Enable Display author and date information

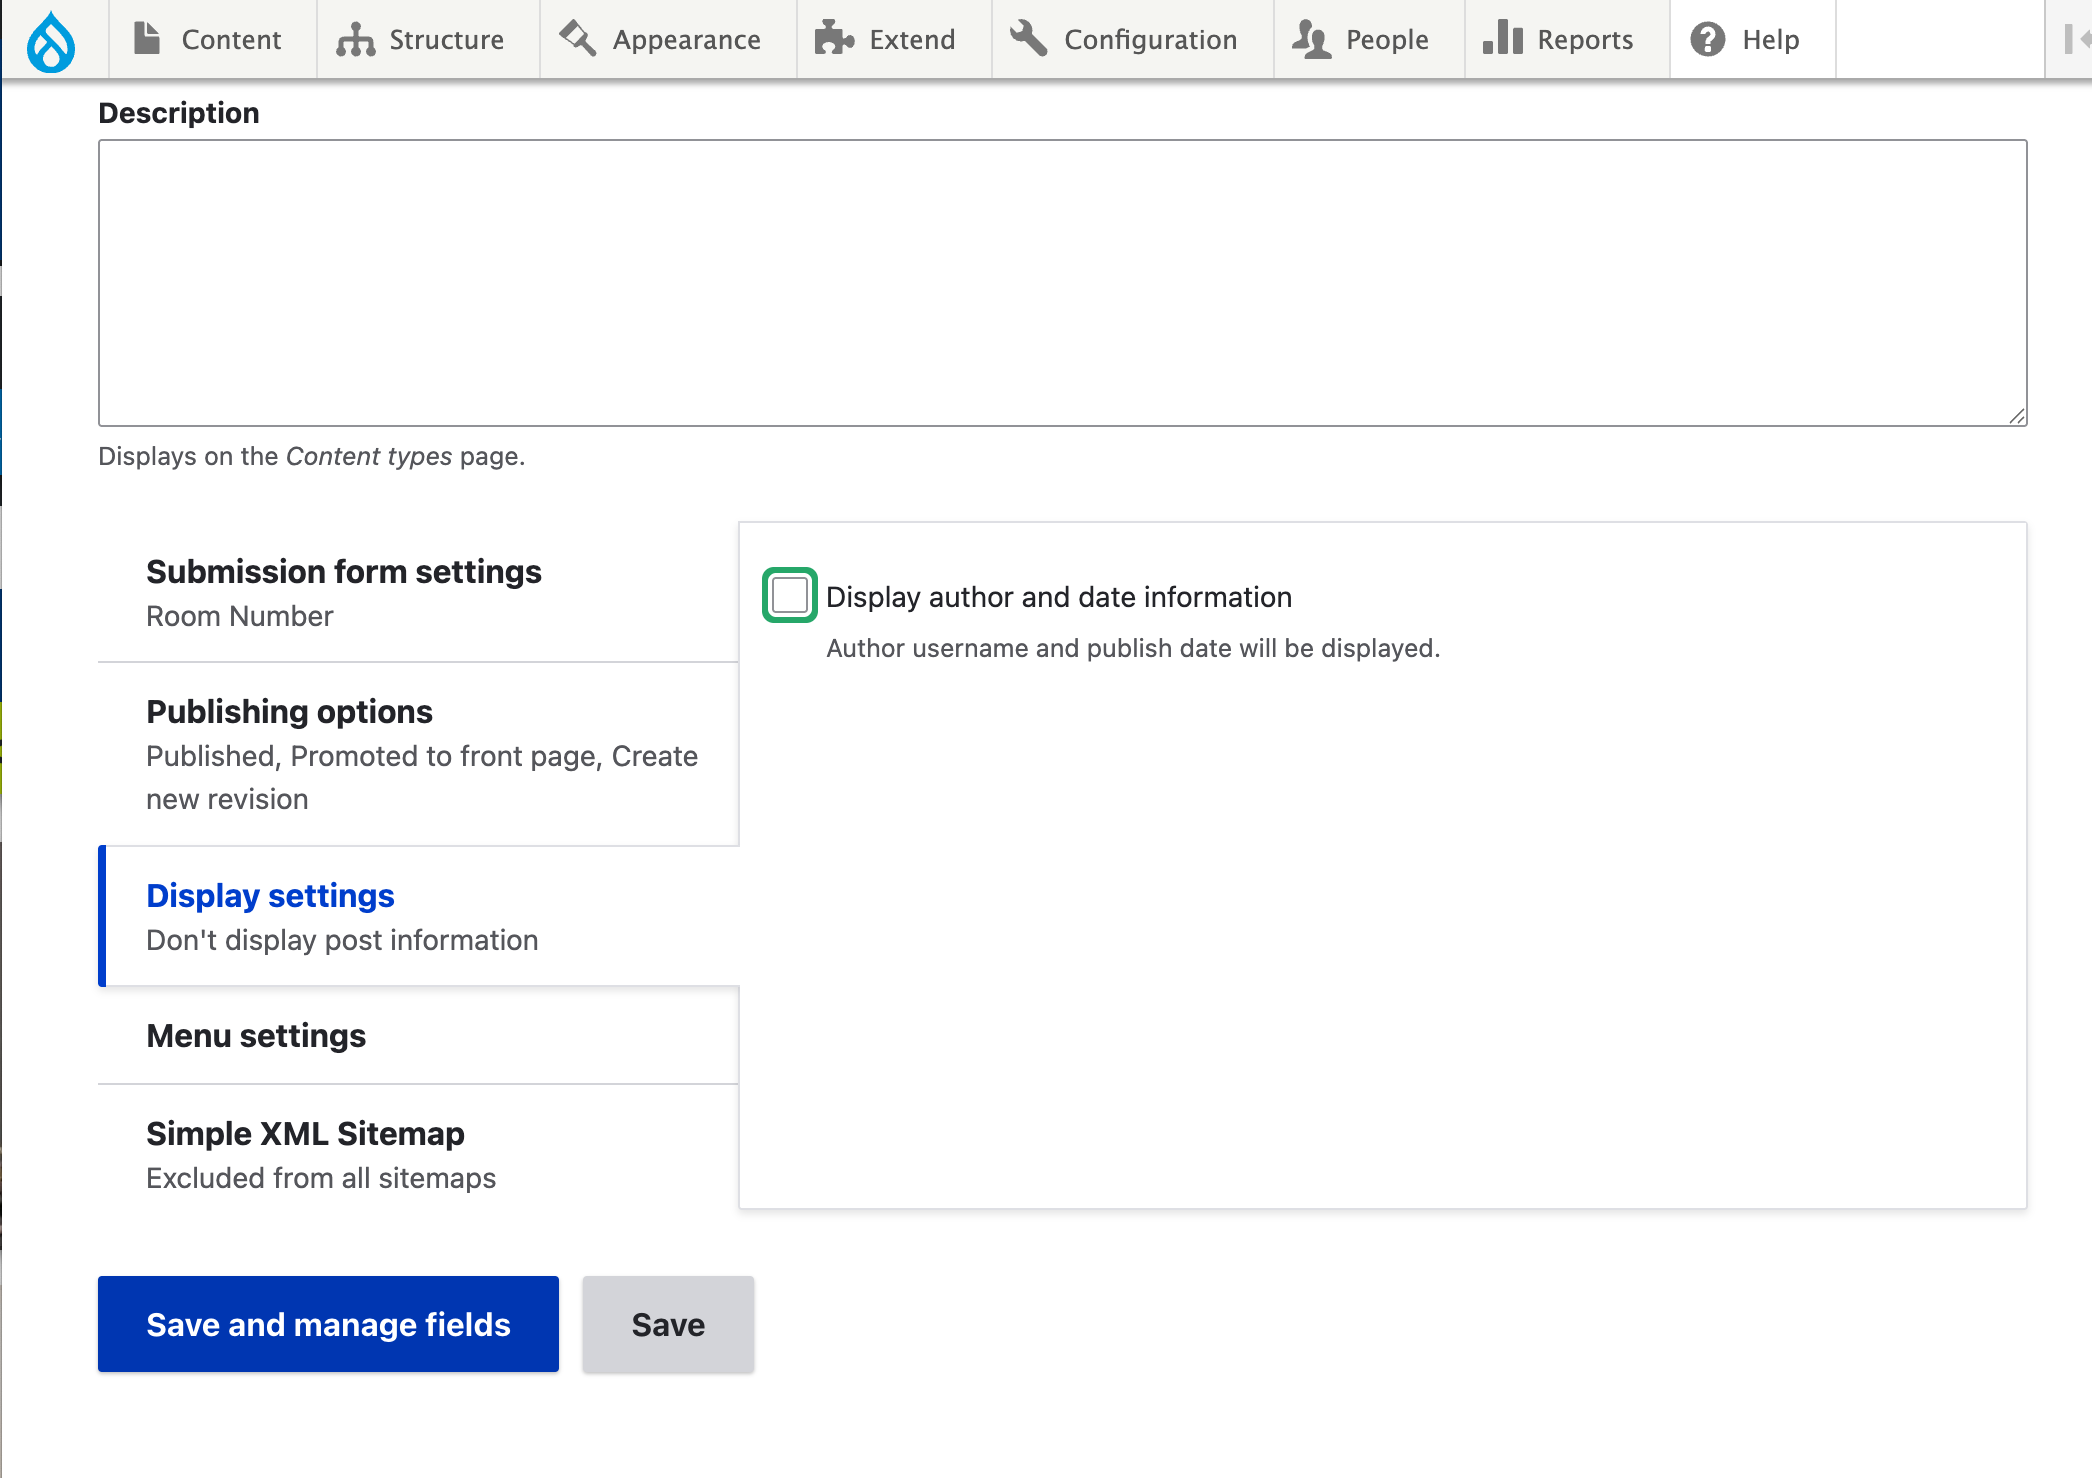pyautogui.click(x=790, y=595)
